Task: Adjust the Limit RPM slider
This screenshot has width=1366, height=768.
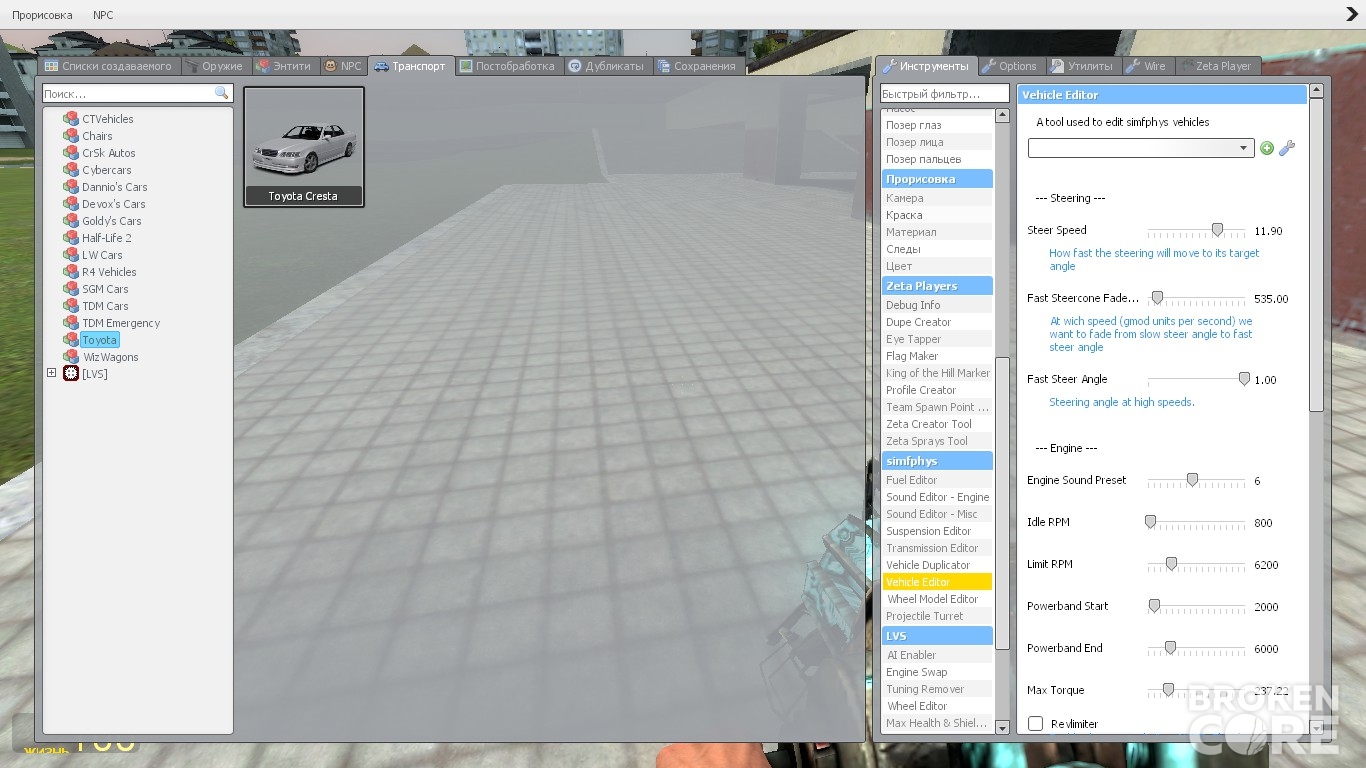Action: pyautogui.click(x=1171, y=564)
